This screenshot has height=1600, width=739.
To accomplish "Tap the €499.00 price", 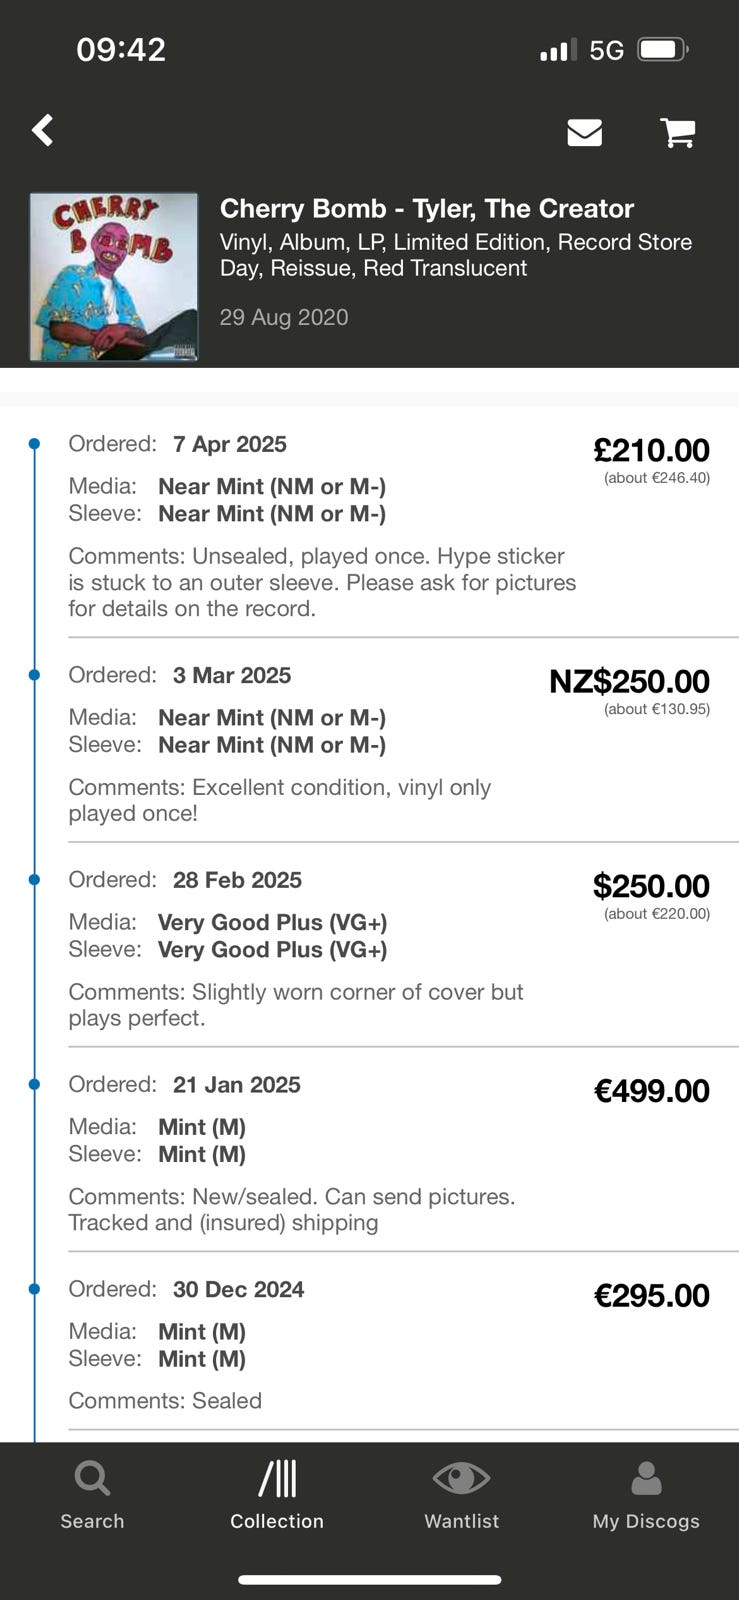I will [x=651, y=1090].
